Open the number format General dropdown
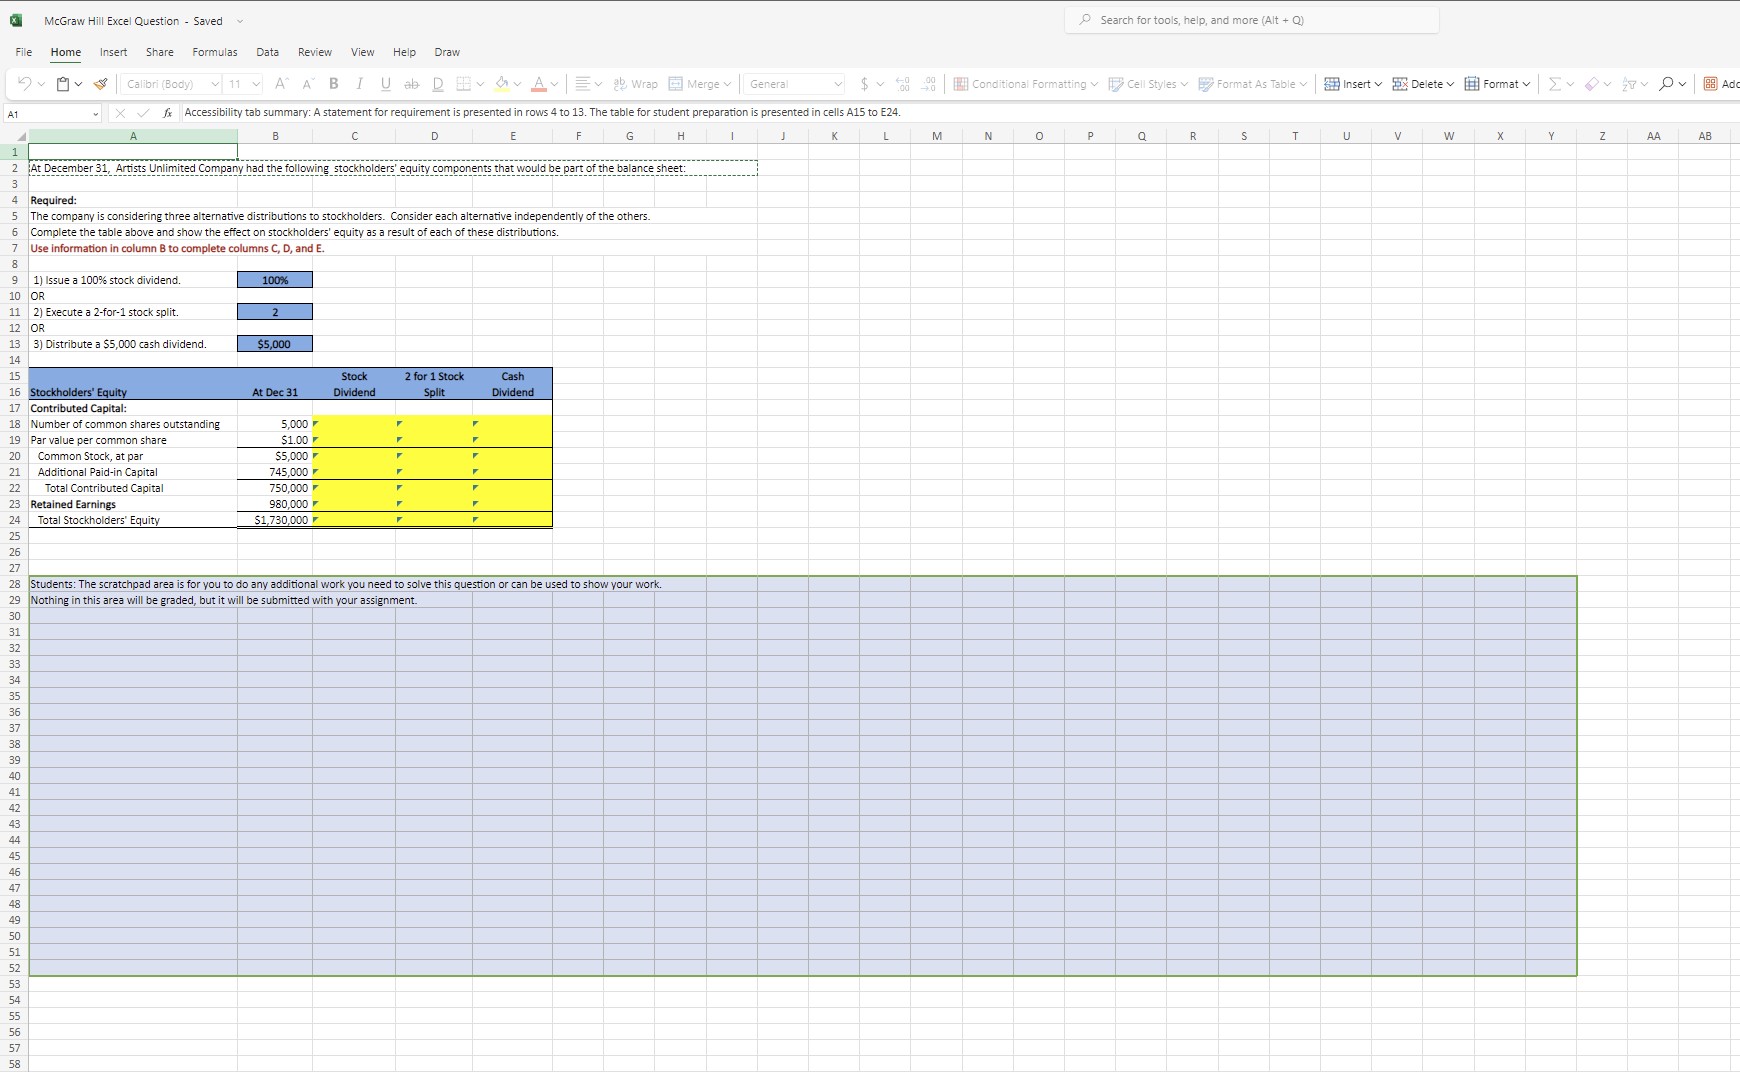The image size is (1740, 1072). tap(795, 84)
